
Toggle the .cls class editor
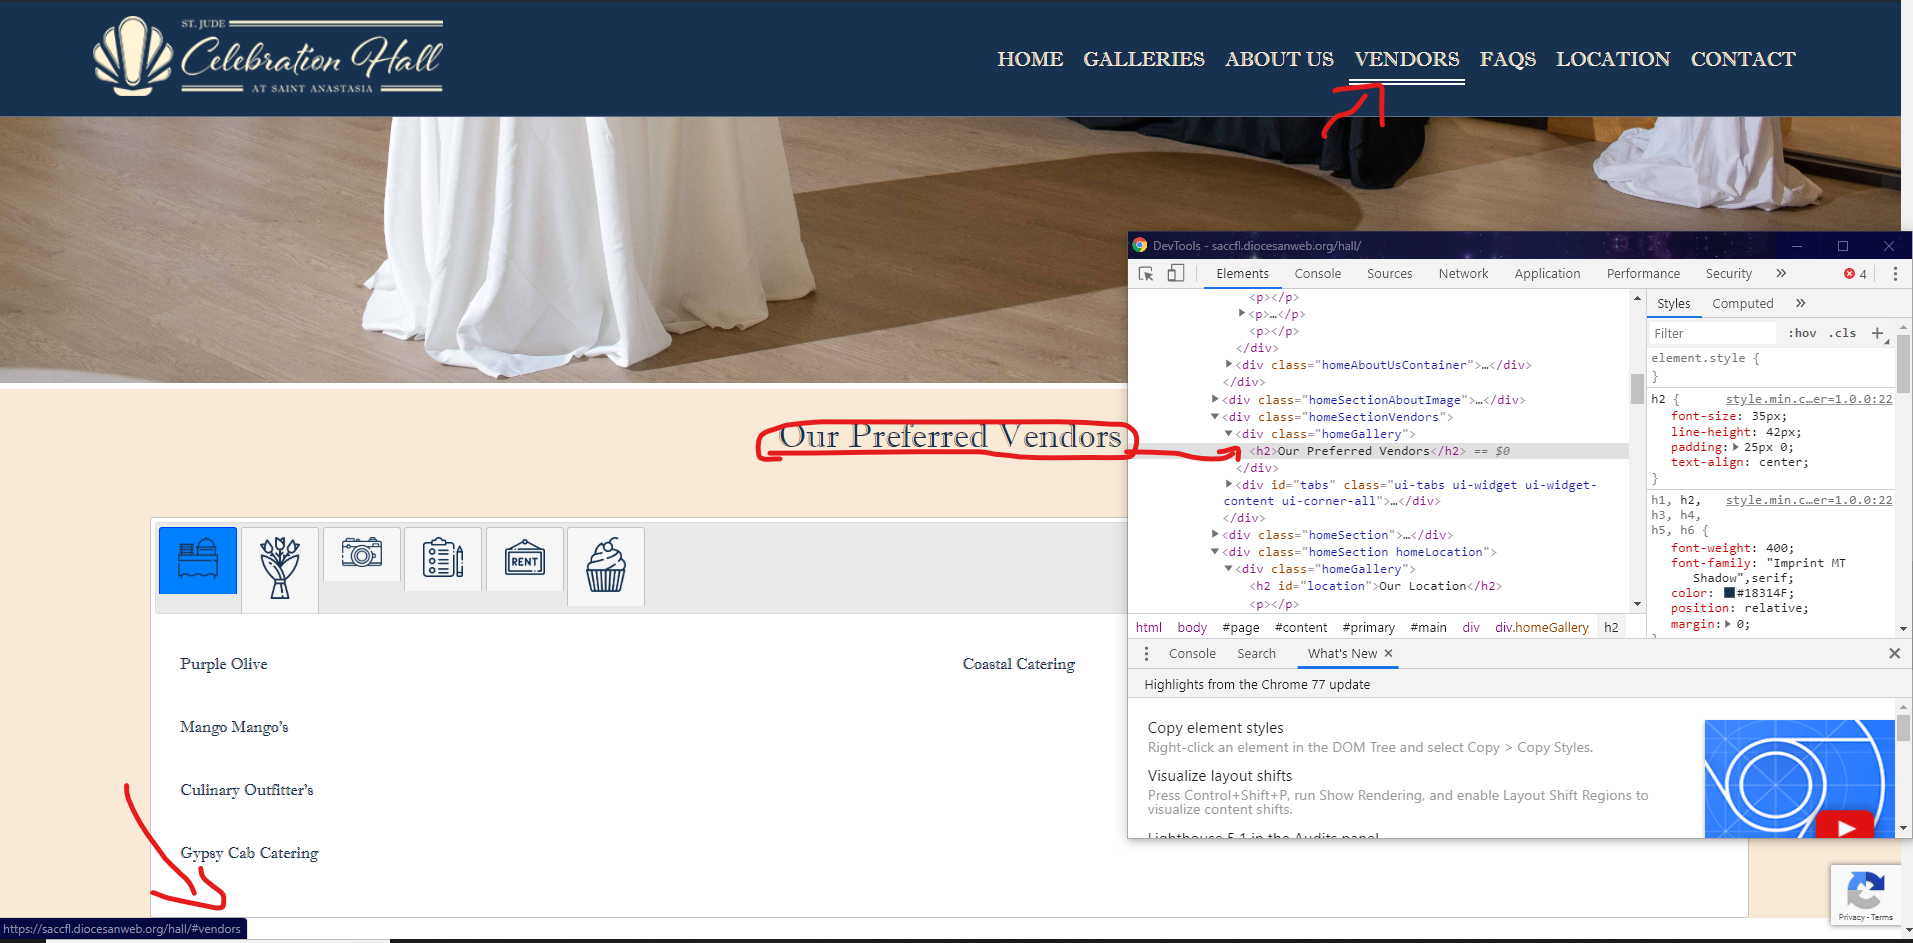tap(1842, 333)
